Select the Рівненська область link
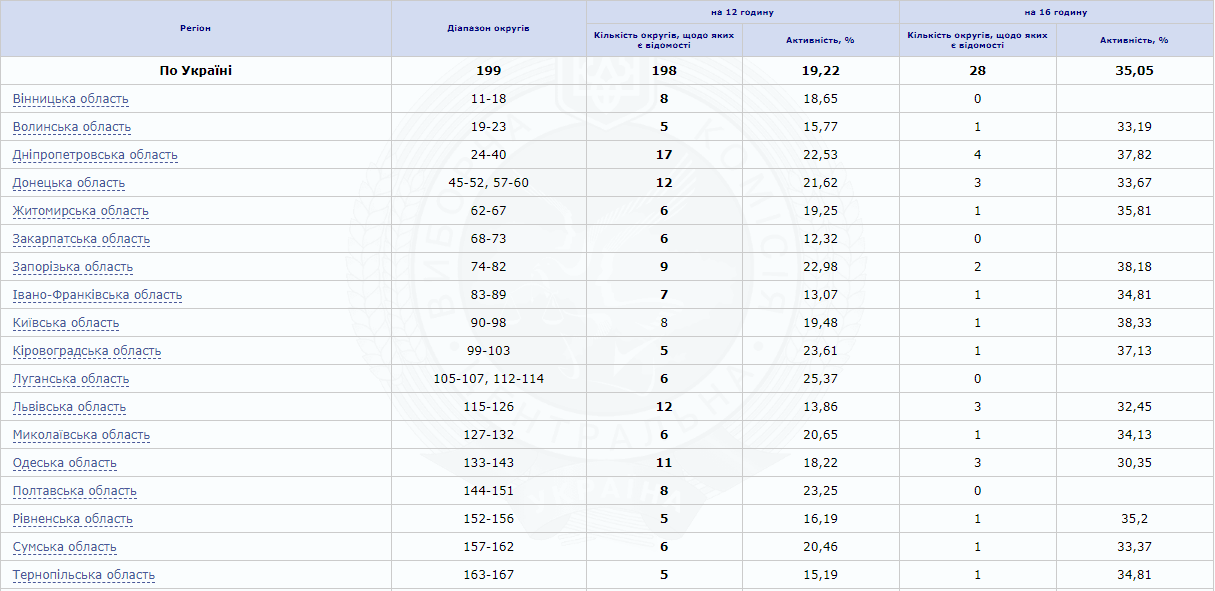This screenshot has width=1215, height=591. click(73, 519)
